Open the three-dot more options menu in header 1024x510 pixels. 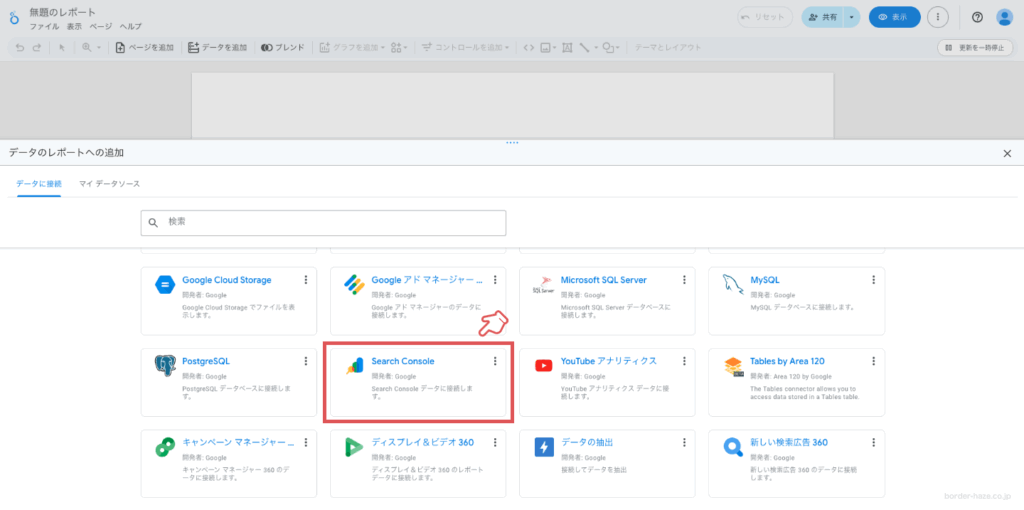[x=938, y=18]
